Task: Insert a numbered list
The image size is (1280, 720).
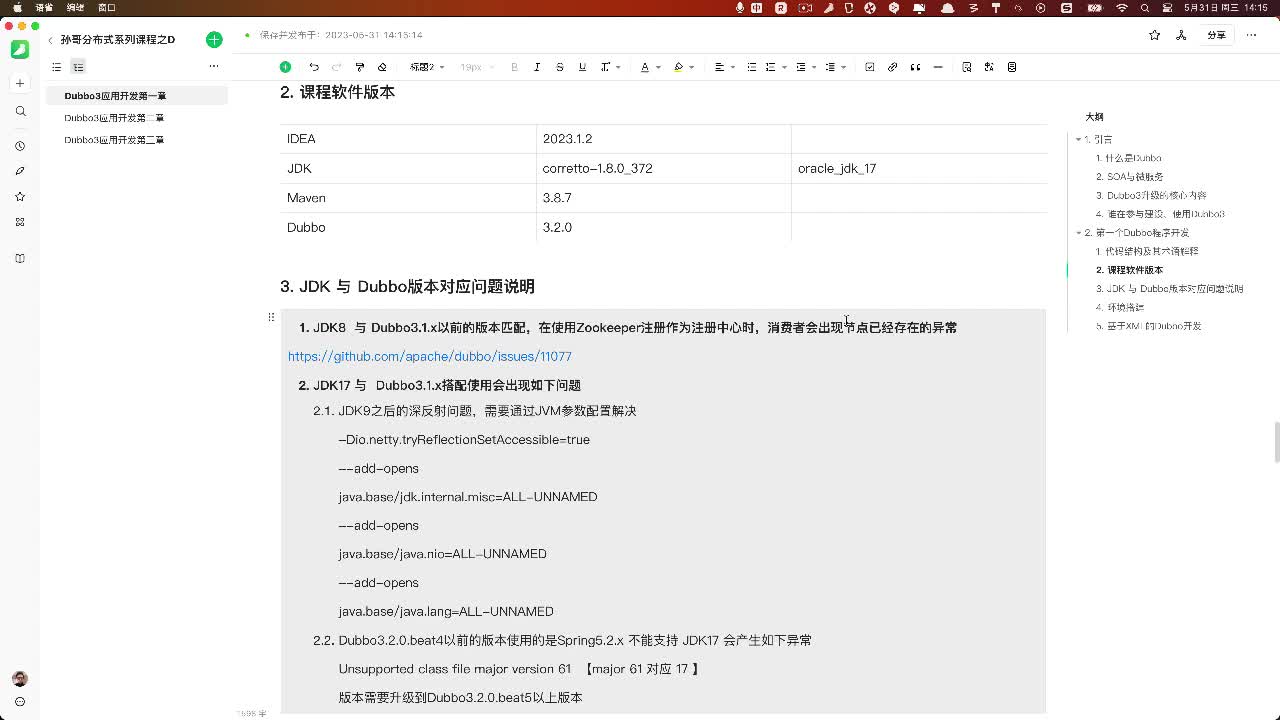Action: click(x=770, y=67)
